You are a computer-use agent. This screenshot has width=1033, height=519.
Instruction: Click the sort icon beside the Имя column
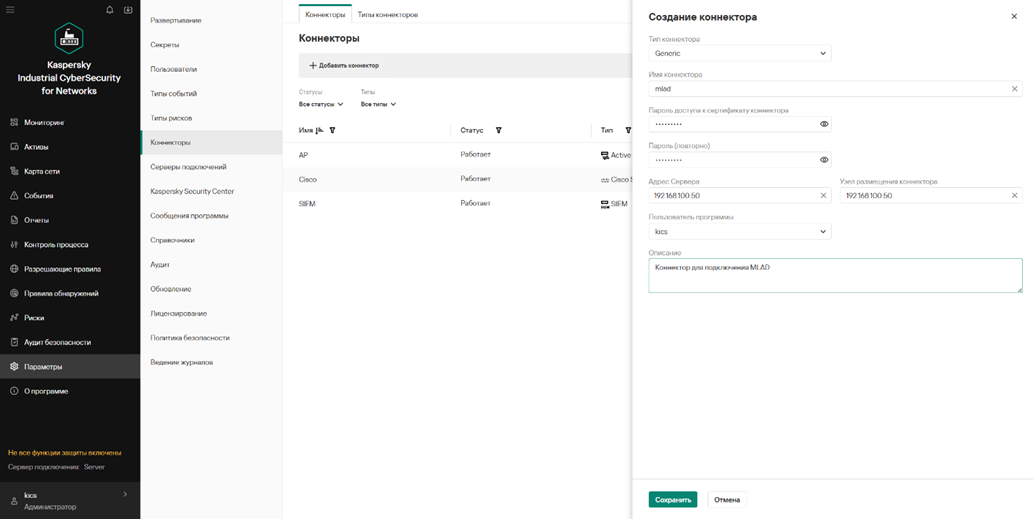tap(319, 130)
